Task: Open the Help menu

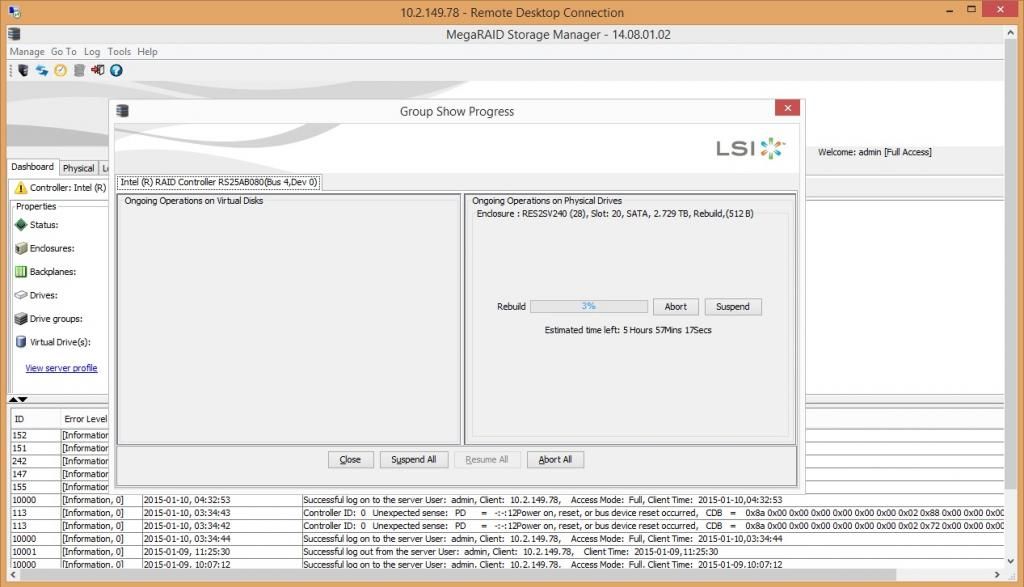Action: click(147, 52)
